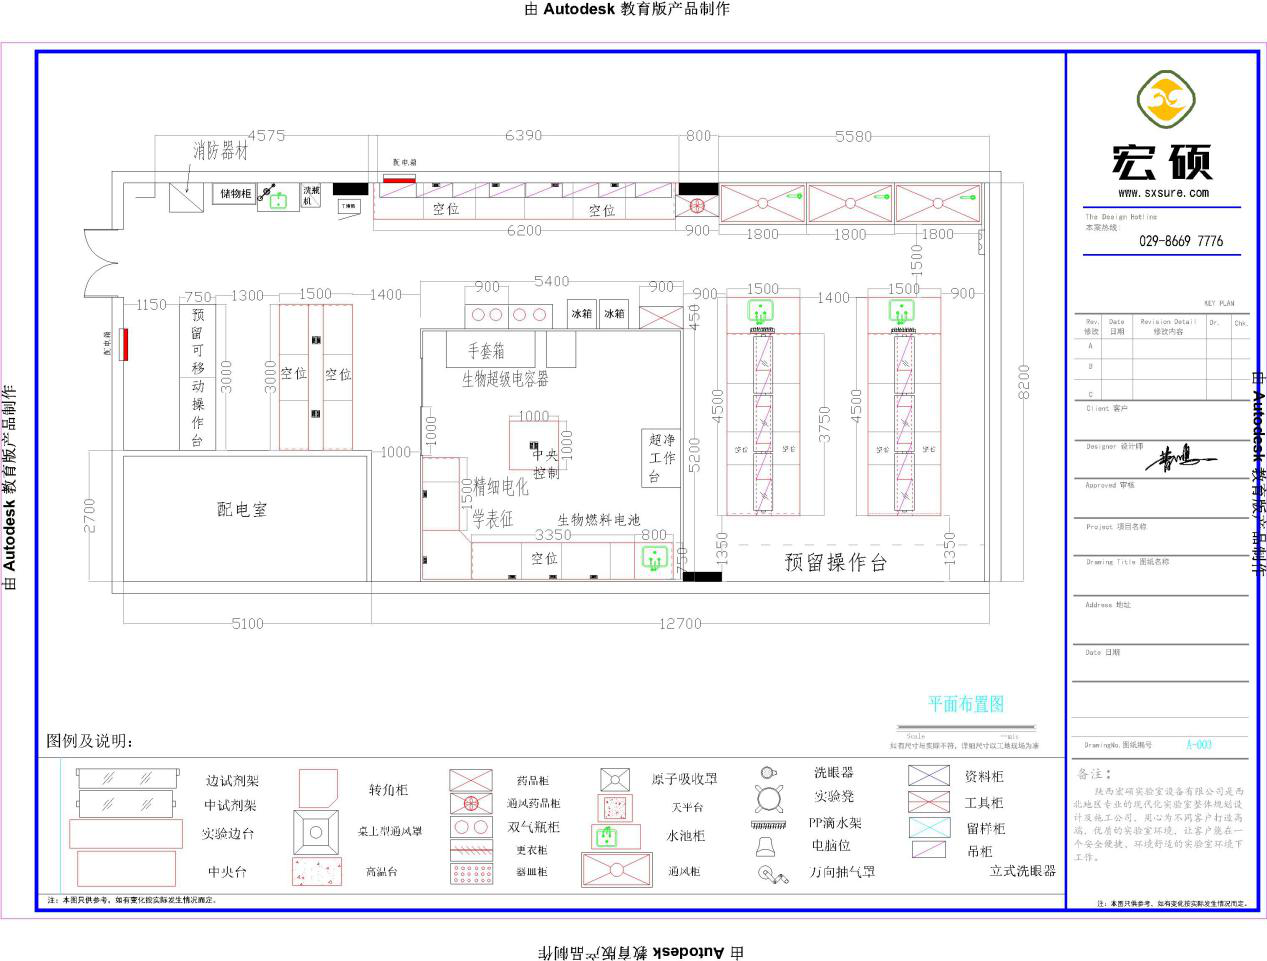Click the dual gas cylinder cabinet (双气瓶柜) legend icon
This screenshot has width=1267, height=961.
click(x=470, y=827)
